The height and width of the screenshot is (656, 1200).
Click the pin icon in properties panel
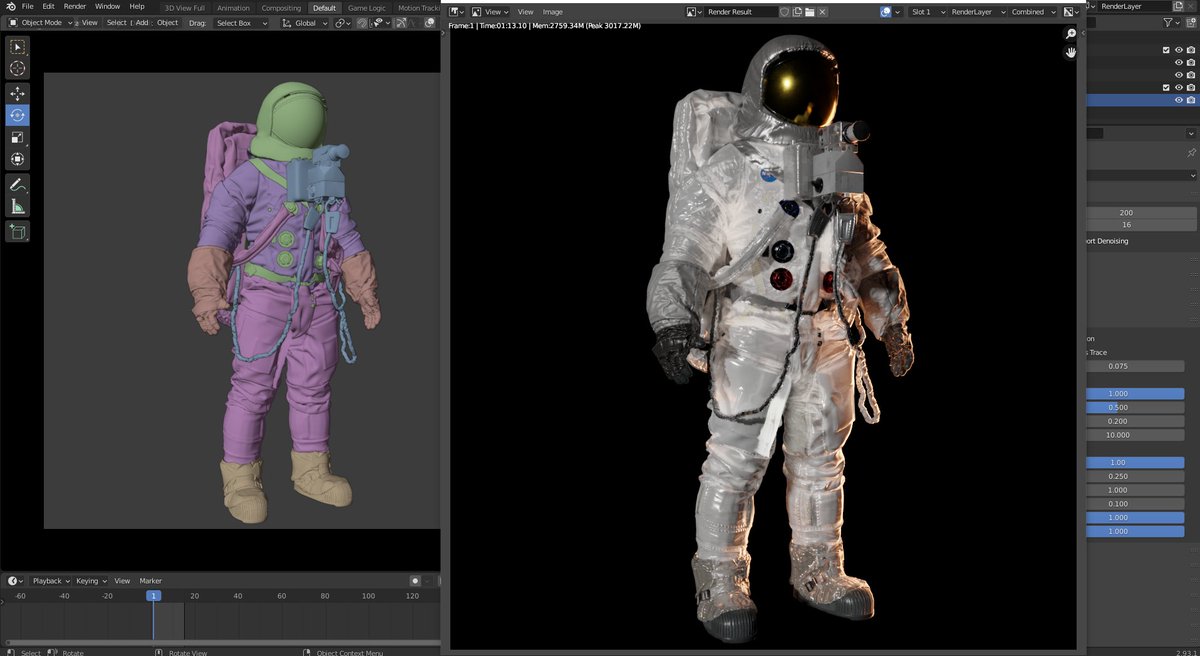(x=1190, y=153)
